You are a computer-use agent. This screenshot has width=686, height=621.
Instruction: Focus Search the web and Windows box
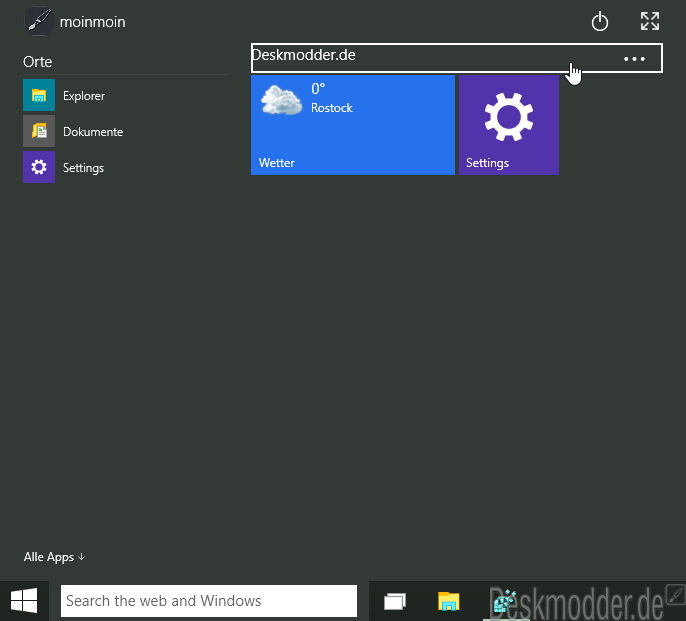[209, 601]
